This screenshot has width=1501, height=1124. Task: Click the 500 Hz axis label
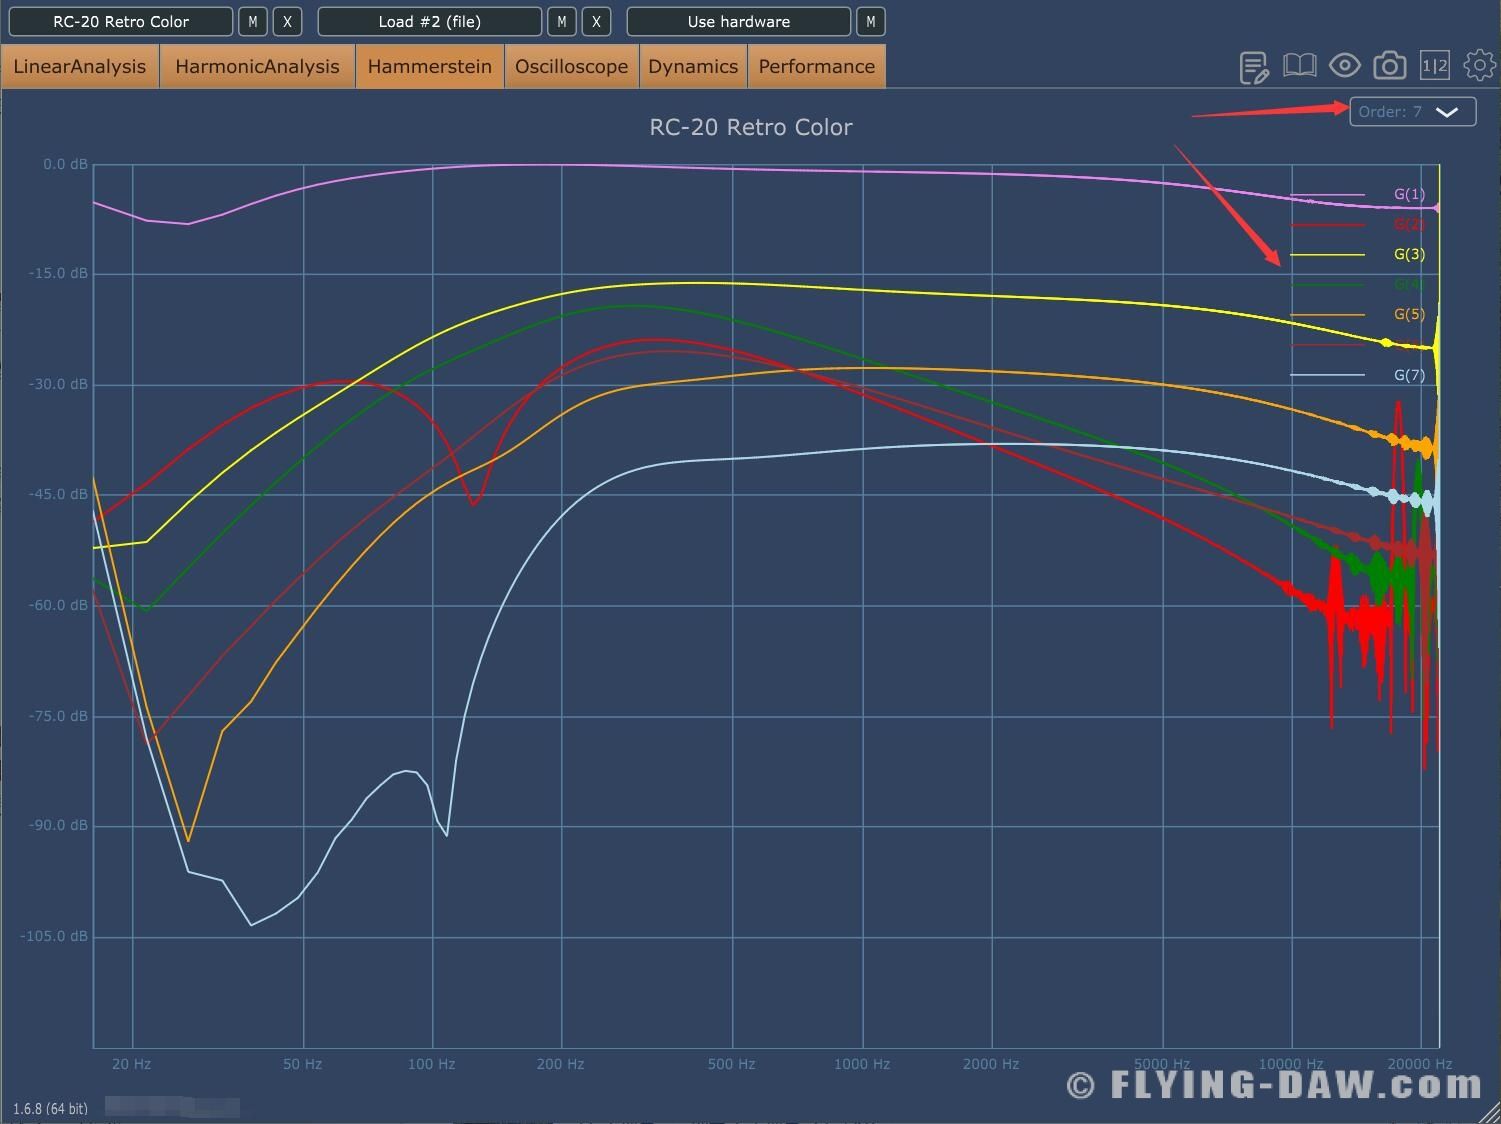[x=731, y=1064]
